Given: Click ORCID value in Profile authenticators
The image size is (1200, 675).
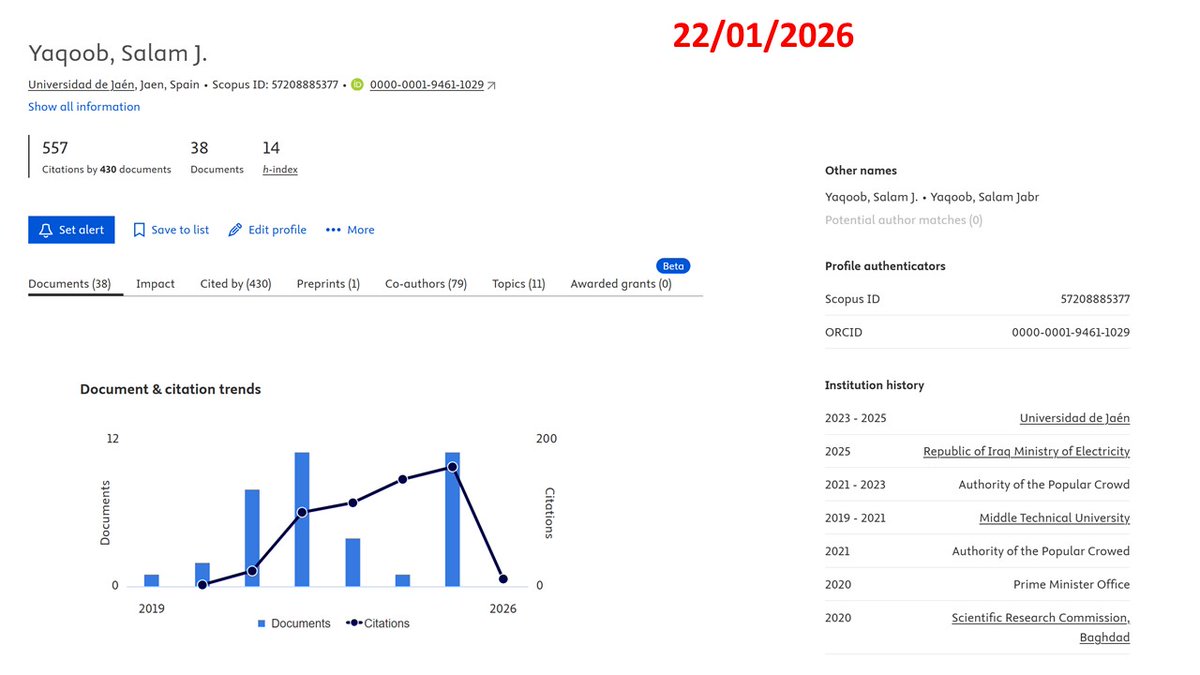Looking at the screenshot, I should tap(1071, 332).
